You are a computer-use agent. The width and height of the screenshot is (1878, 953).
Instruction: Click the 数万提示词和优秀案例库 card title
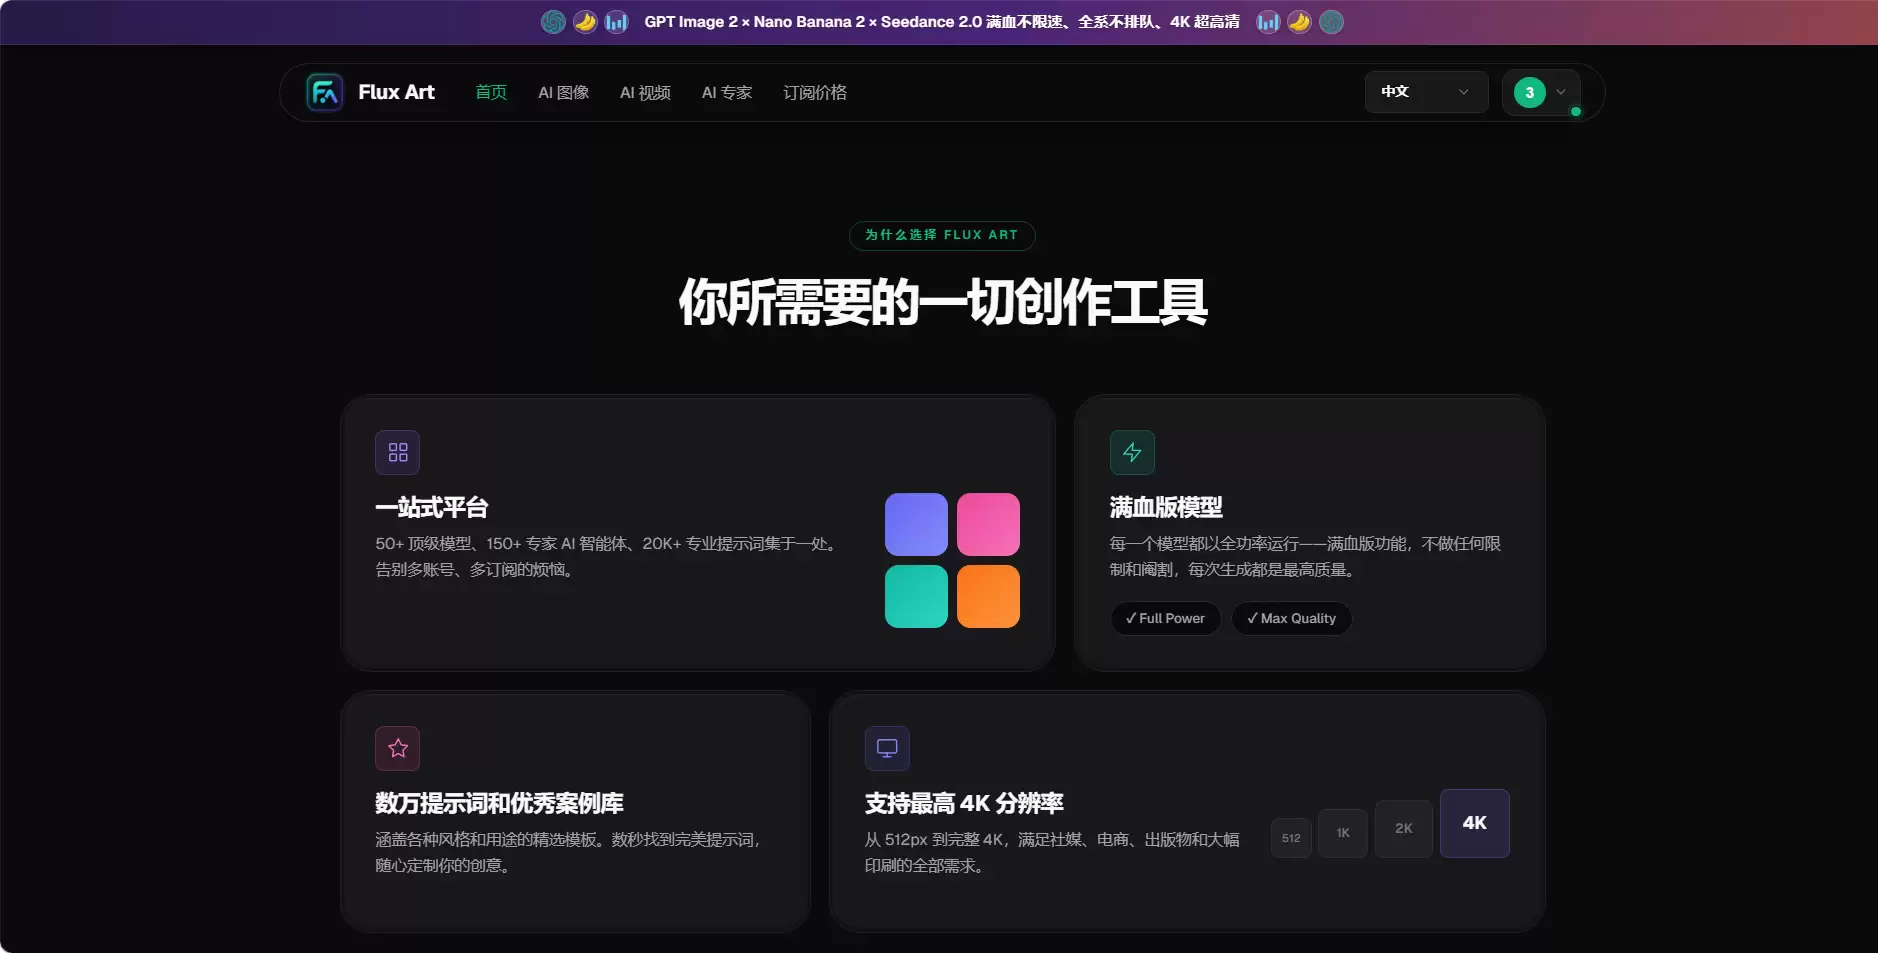(499, 804)
